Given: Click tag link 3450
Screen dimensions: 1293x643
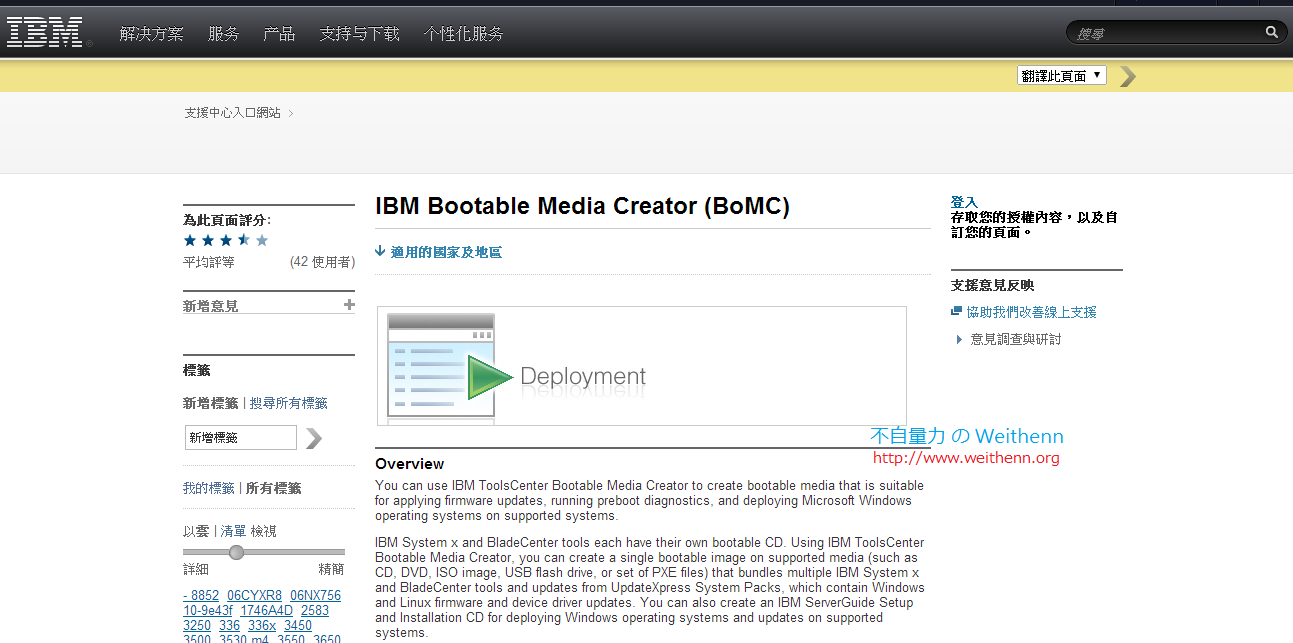Looking at the screenshot, I should click(298, 625).
